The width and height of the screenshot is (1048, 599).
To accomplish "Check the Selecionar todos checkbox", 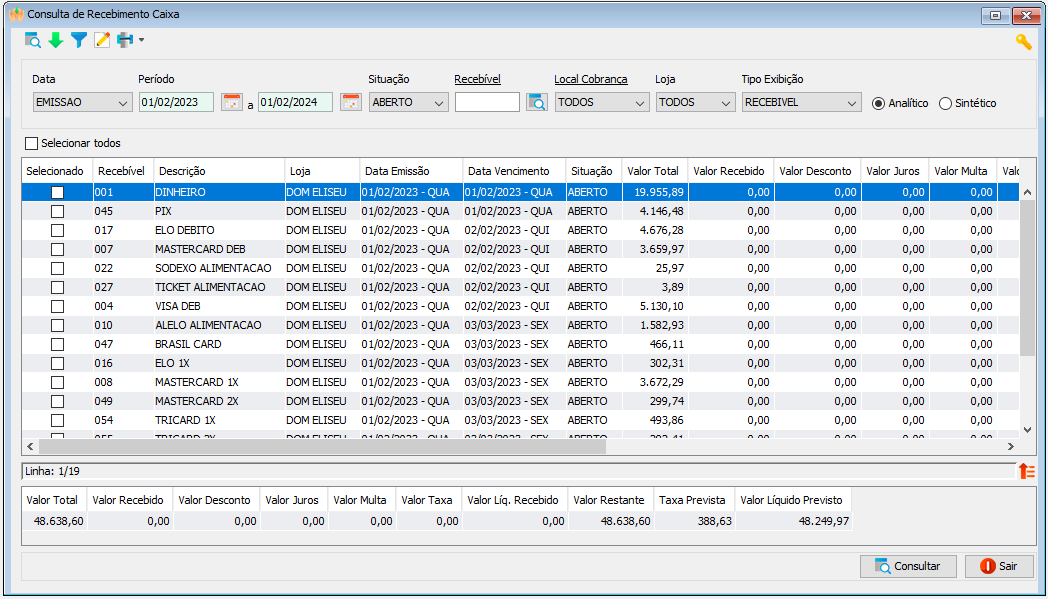I will click(32, 143).
